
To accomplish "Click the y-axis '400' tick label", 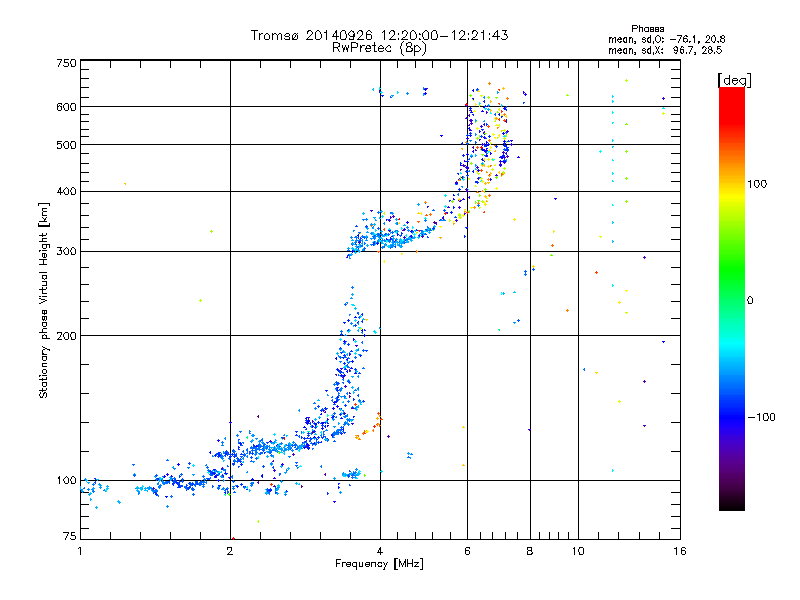I will click(66, 192).
